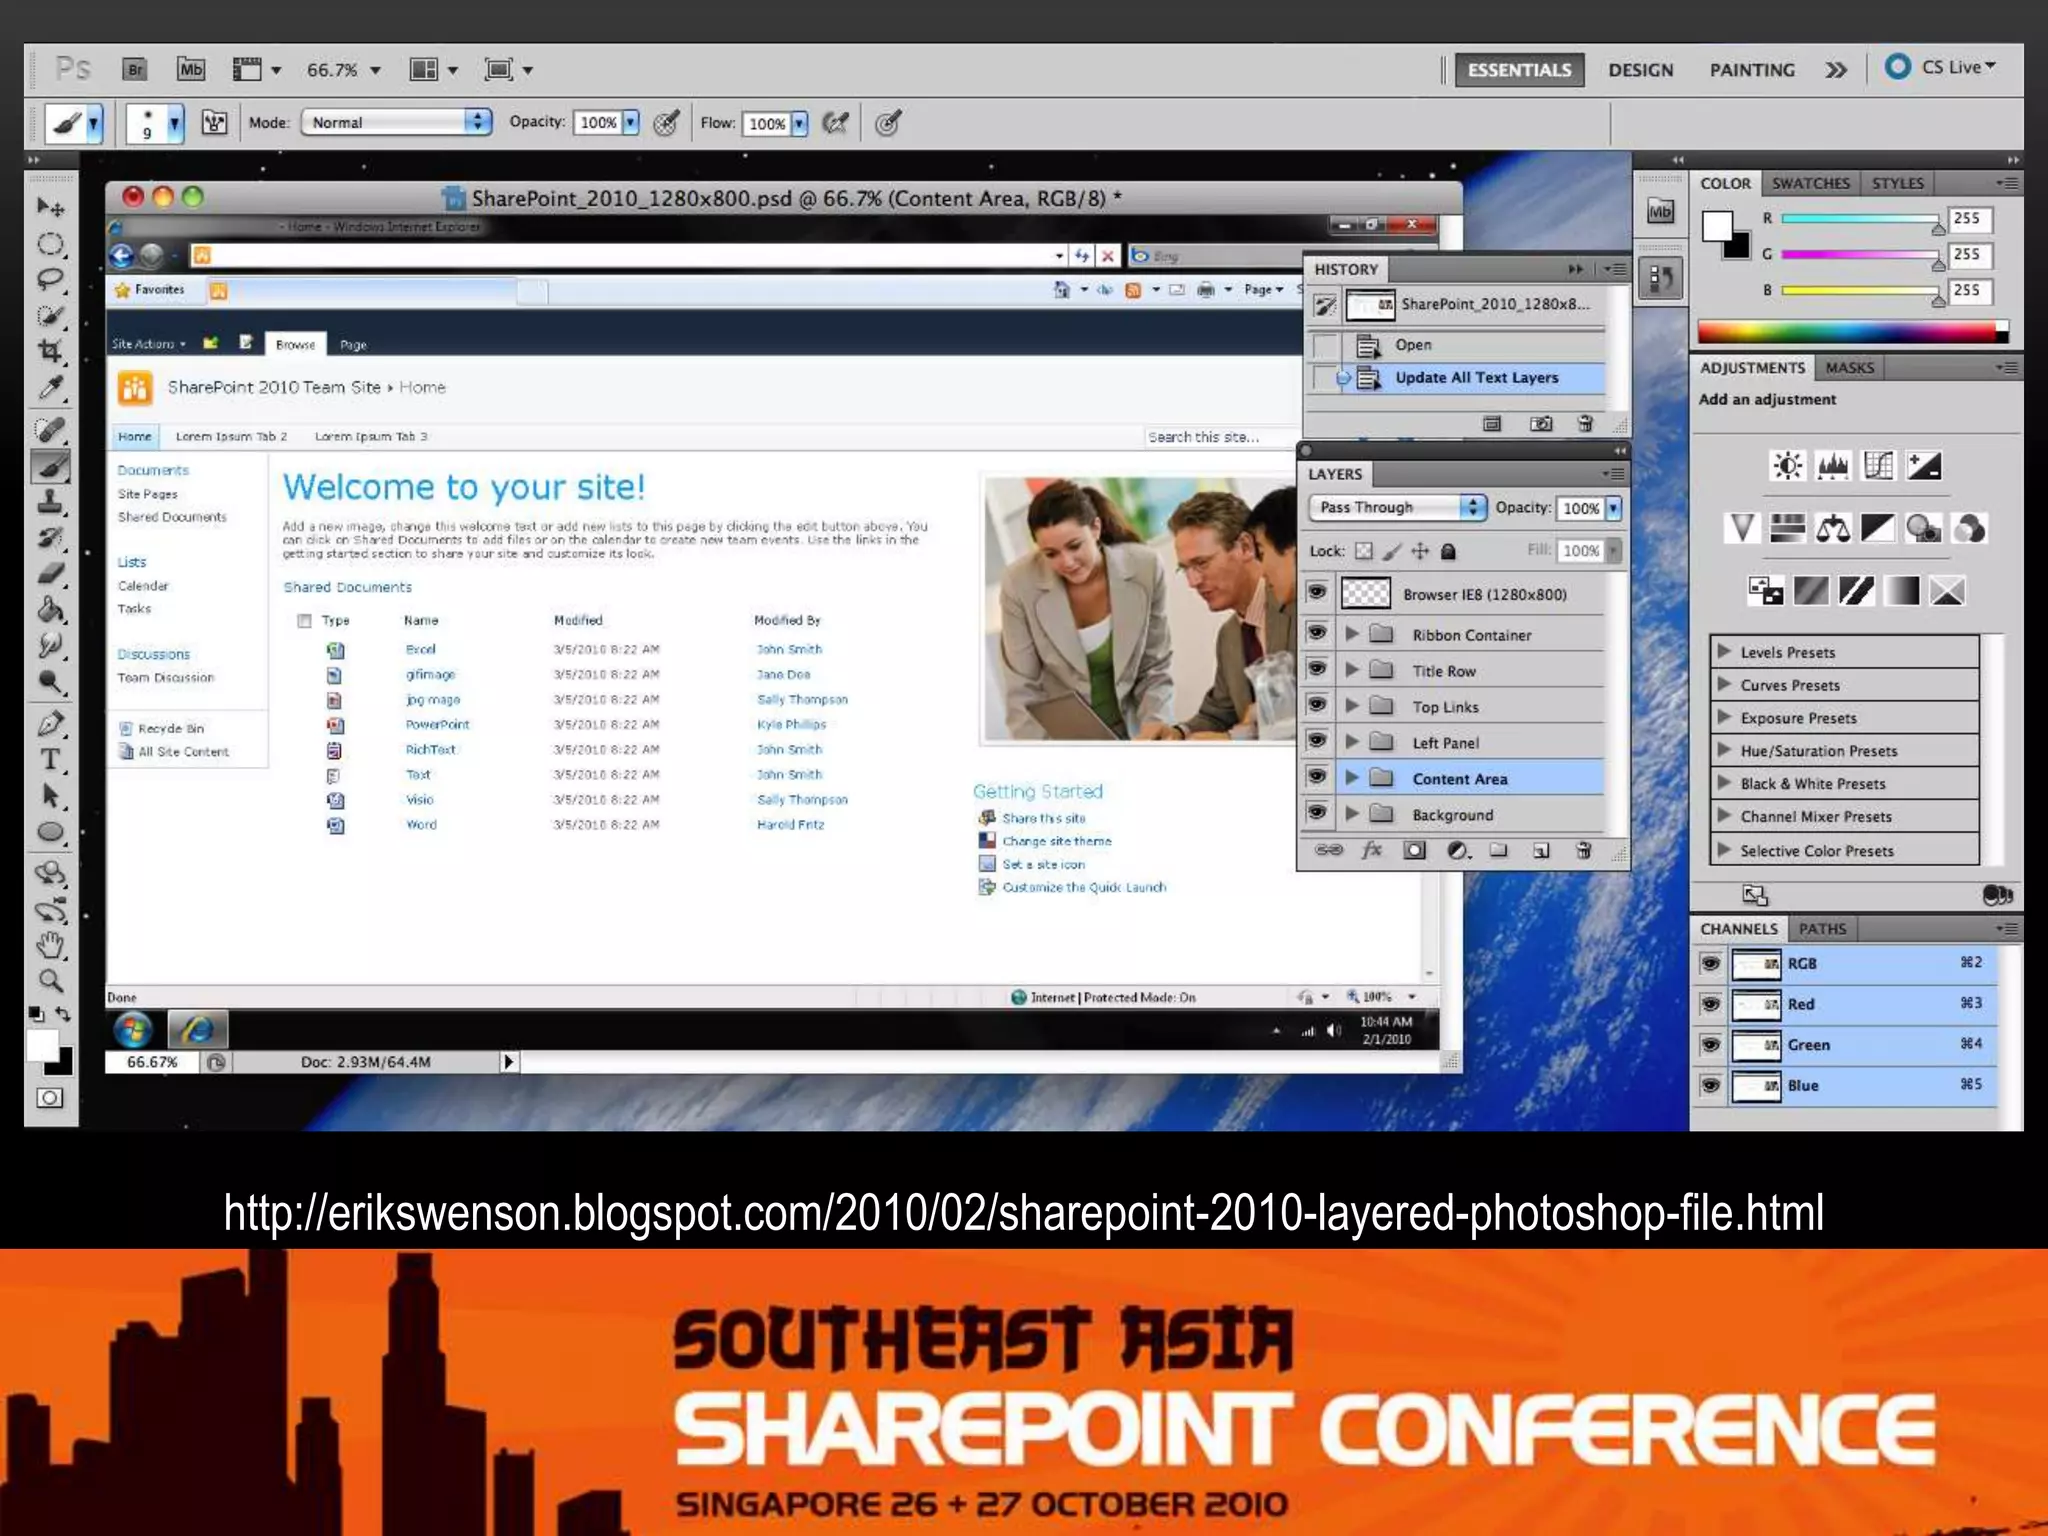Delete layer with Layers panel trash icon

[1584, 850]
